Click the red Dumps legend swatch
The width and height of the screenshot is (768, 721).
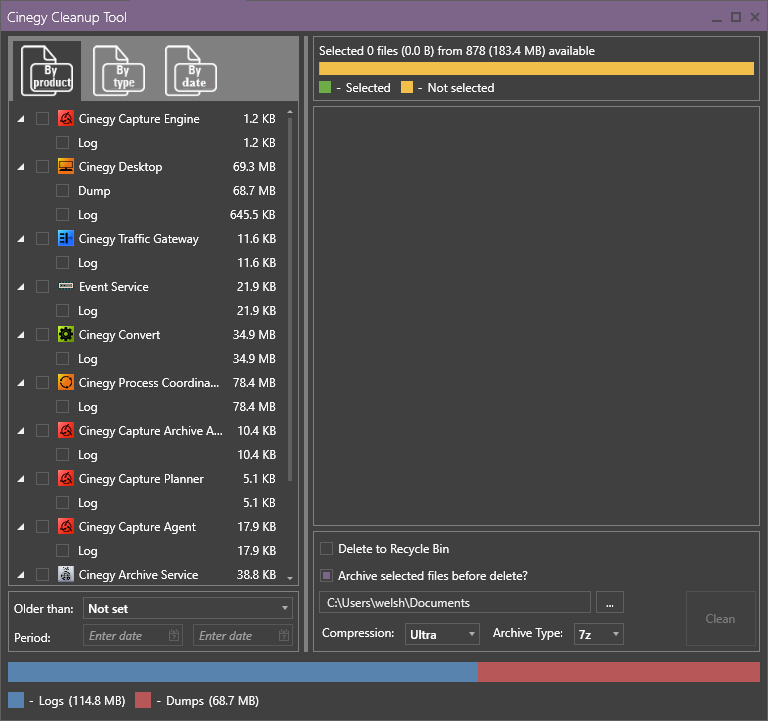(143, 700)
